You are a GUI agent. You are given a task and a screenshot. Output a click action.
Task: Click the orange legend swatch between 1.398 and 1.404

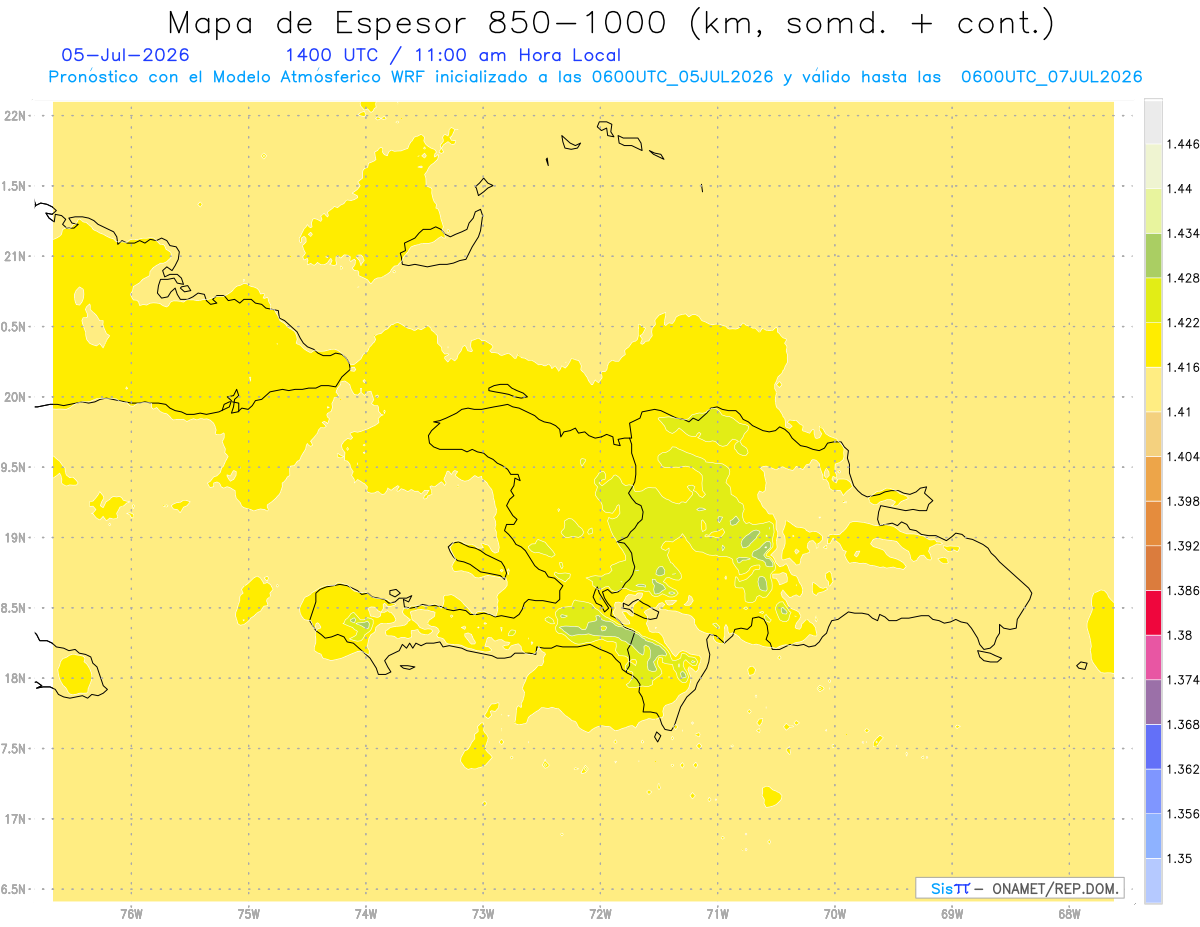coord(1153,479)
